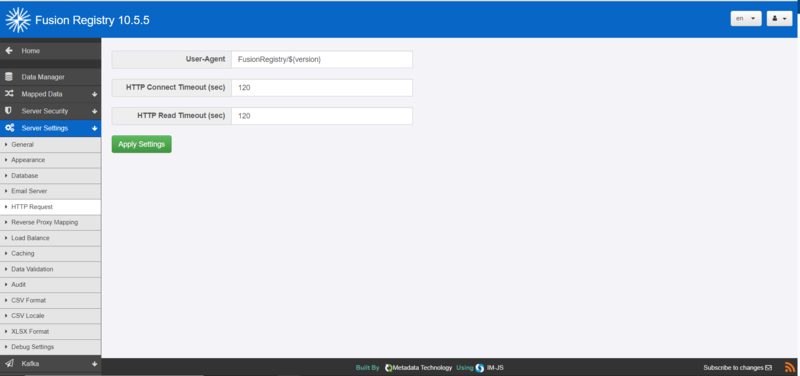
Task: Open CSV Locale submenu
Action: pos(51,316)
